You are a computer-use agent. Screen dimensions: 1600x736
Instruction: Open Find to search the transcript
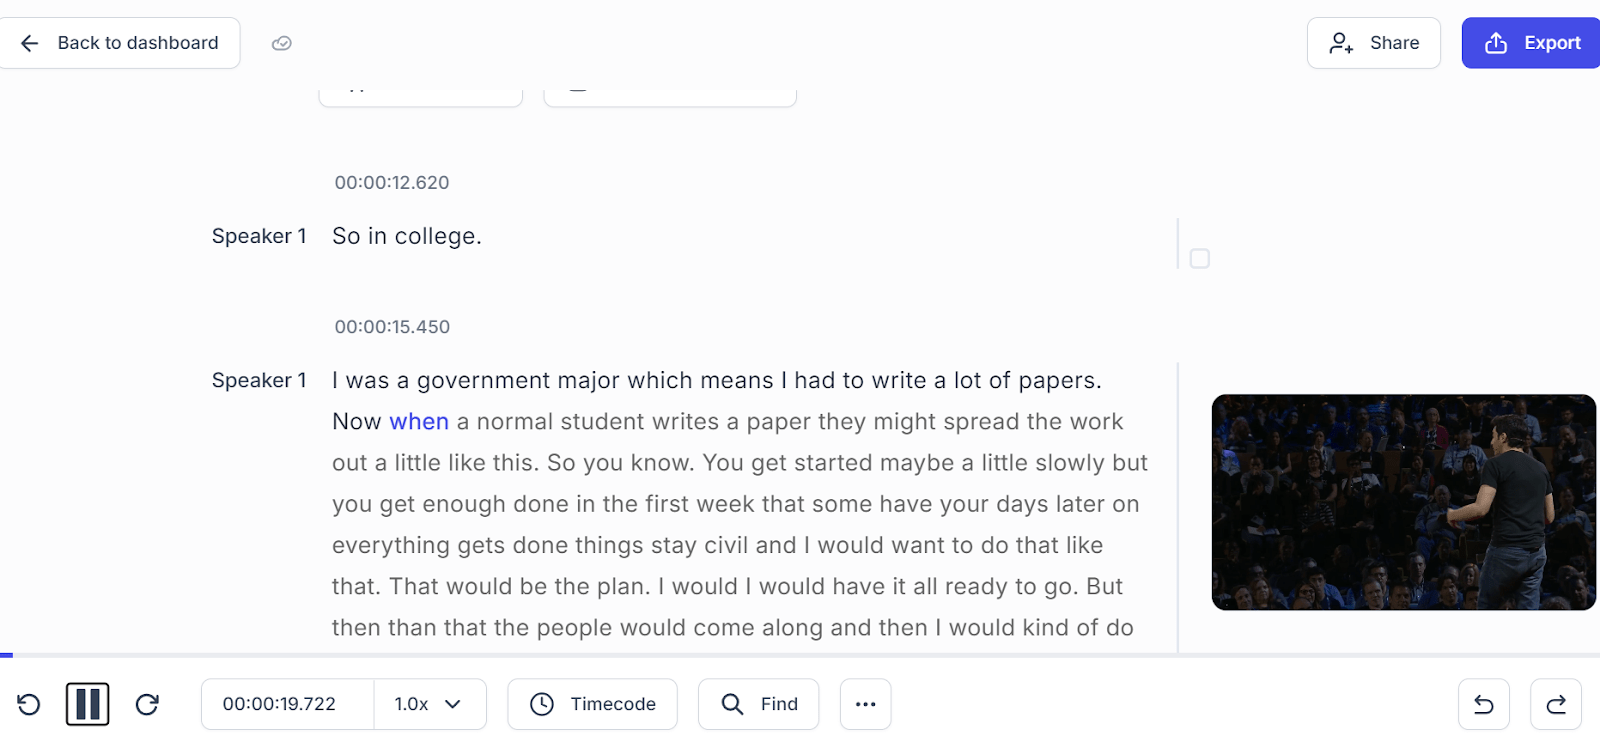(757, 704)
